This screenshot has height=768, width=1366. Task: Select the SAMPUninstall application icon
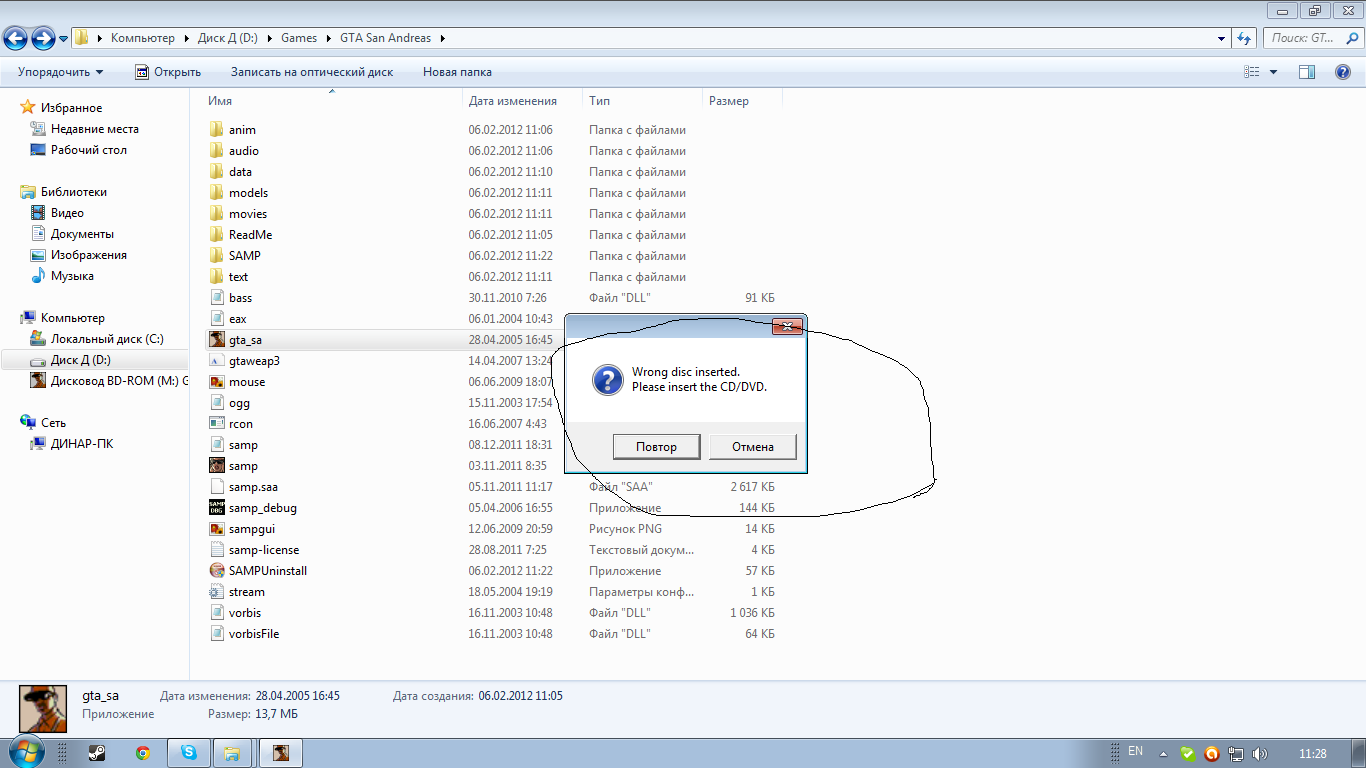pos(217,571)
